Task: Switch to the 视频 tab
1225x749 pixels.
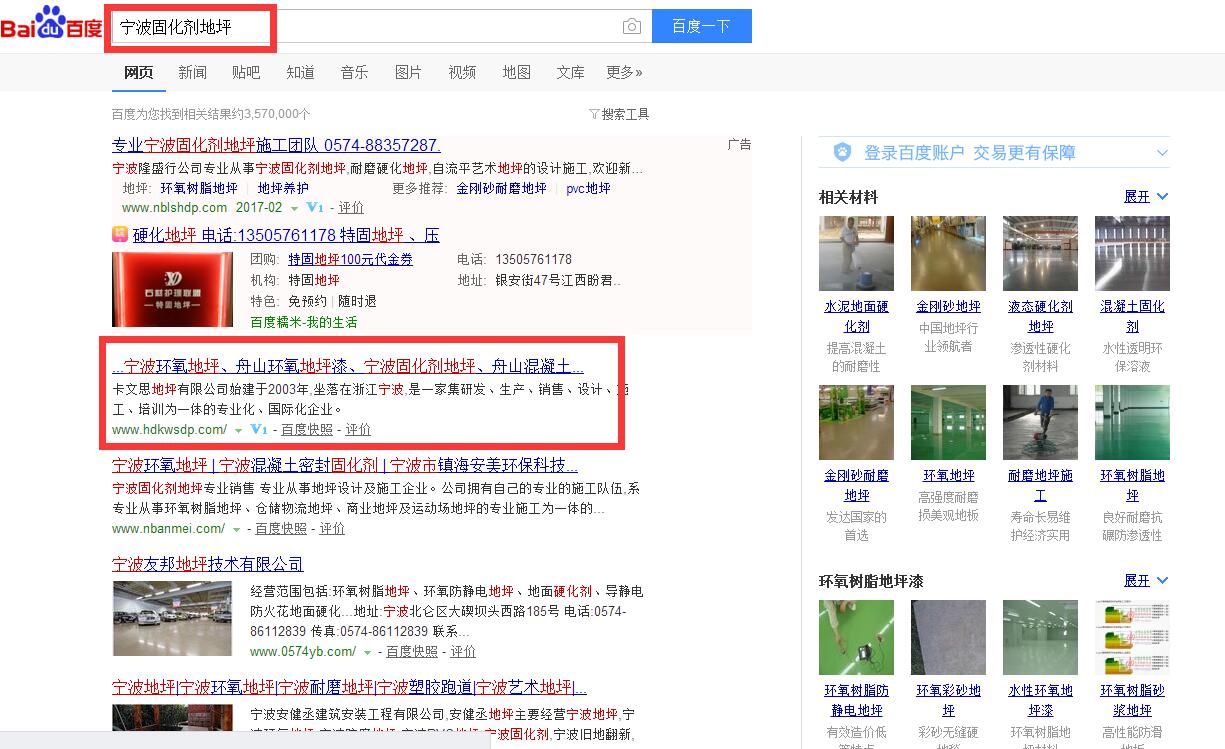Action: point(462,72)
